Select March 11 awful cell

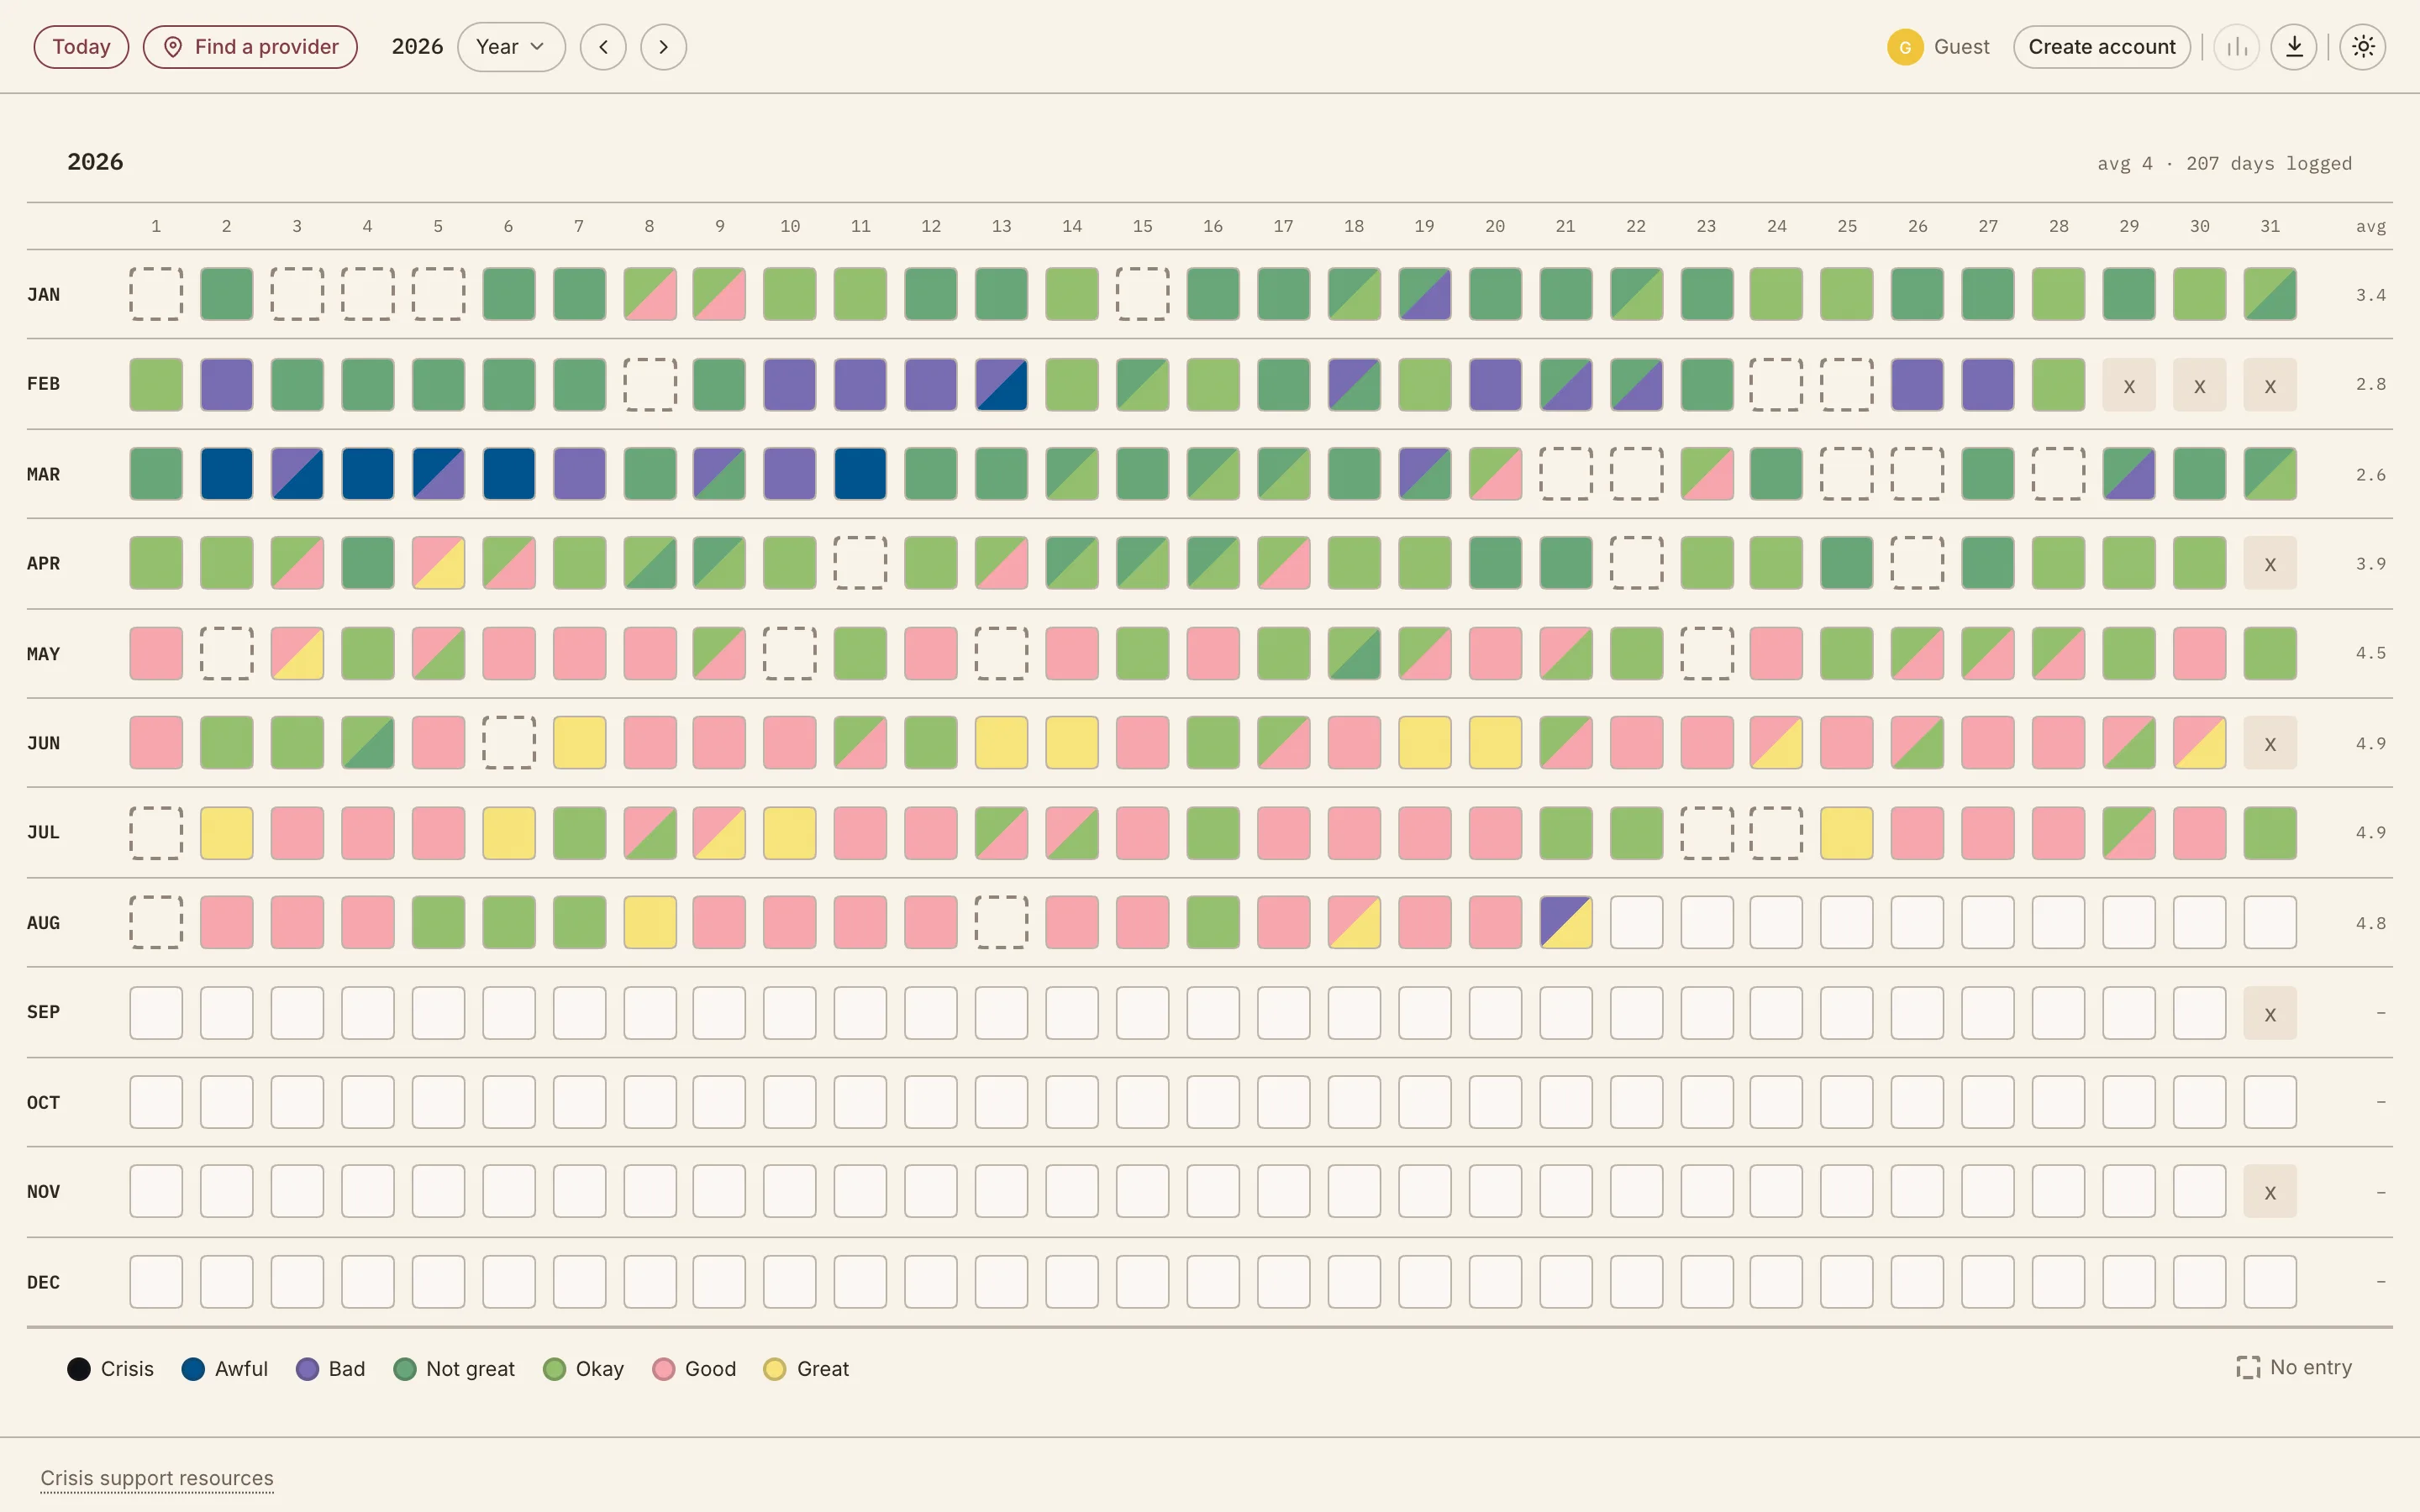tap(860, 473)
